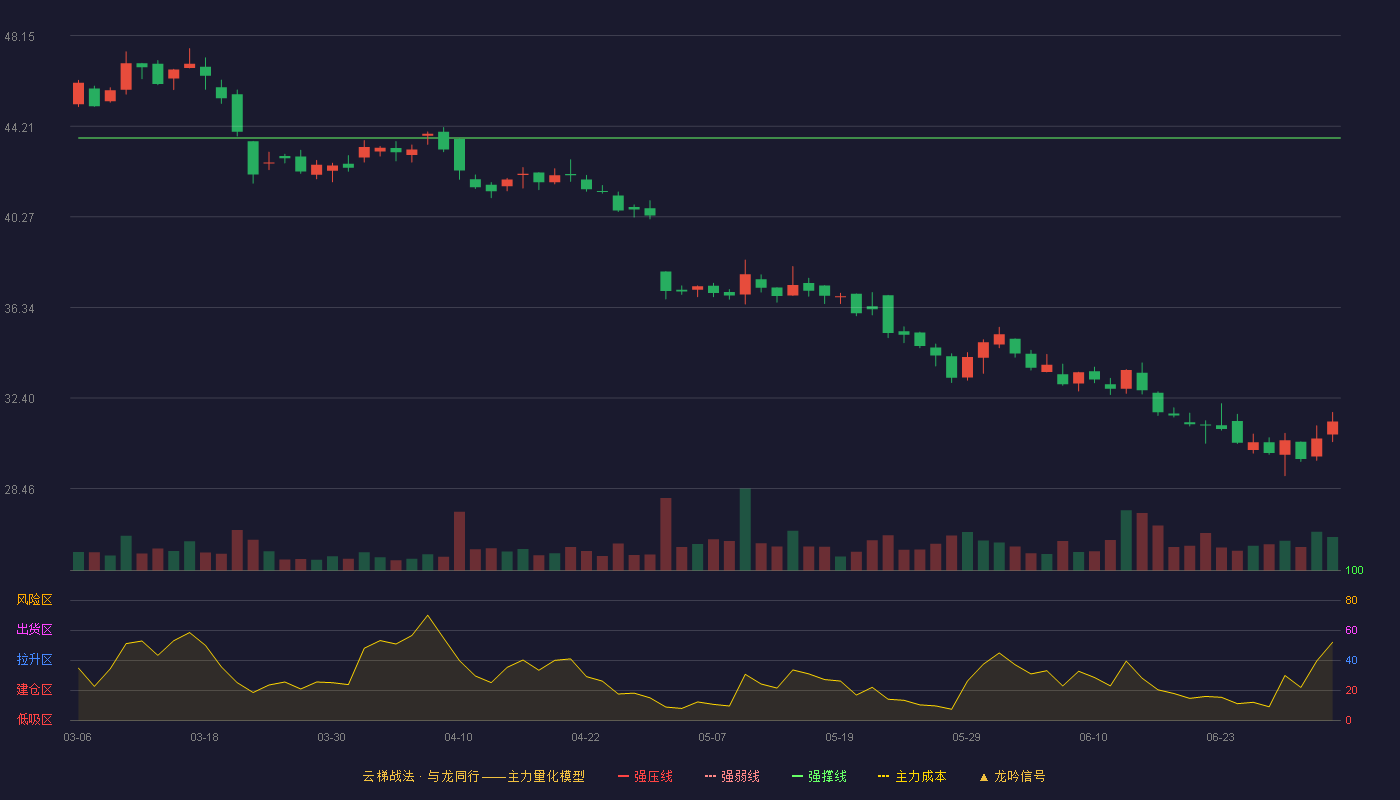The image size is (1400, 800).
Task: Click the red 0 indicator scale value
Action: pyautogui.click(x=1348, y=720)
